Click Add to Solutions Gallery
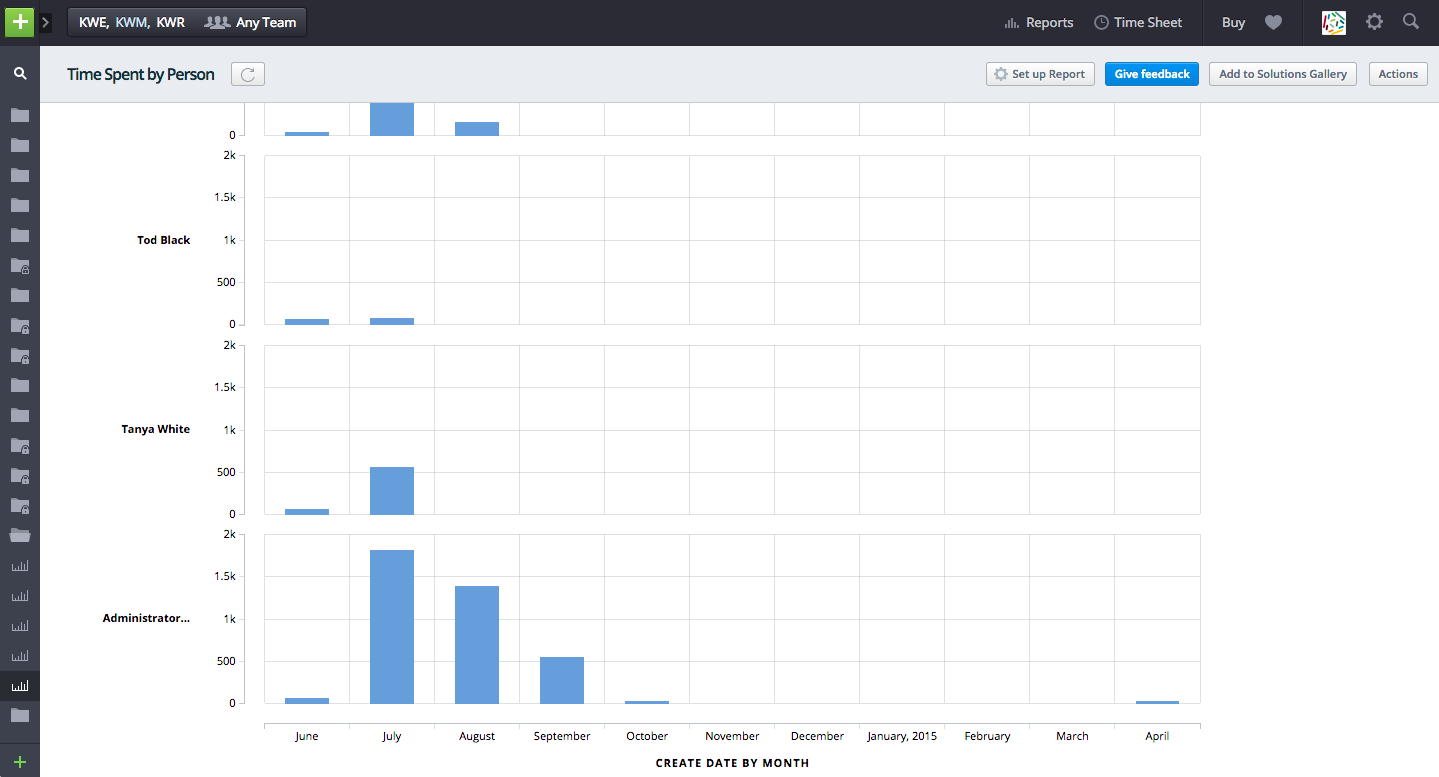Image resolution: width=1439 pixels, height=777 pixels. pos(1282,73)
